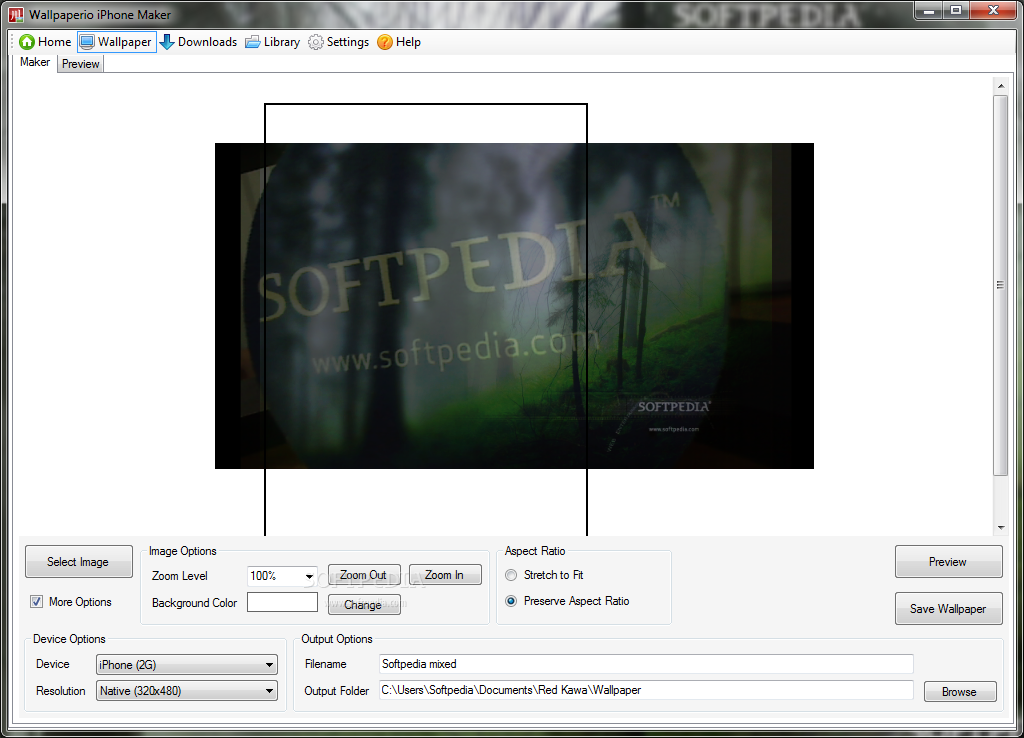Select Stretch to Fit radio button
This screenshot has width=1024, height=738.
511,575
